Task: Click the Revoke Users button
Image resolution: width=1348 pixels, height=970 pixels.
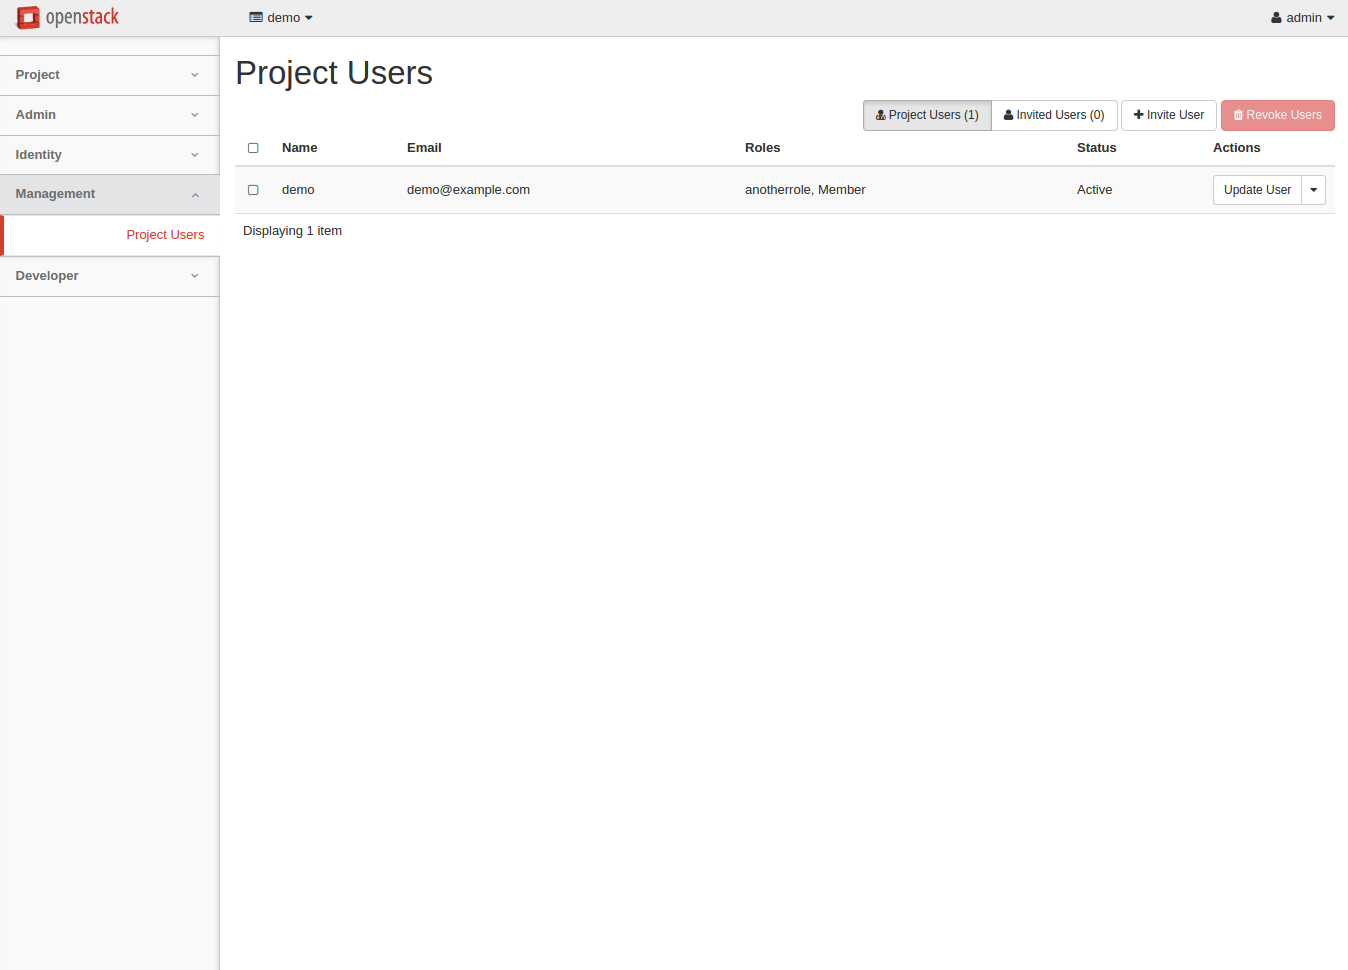Action: click(1278, 115)
